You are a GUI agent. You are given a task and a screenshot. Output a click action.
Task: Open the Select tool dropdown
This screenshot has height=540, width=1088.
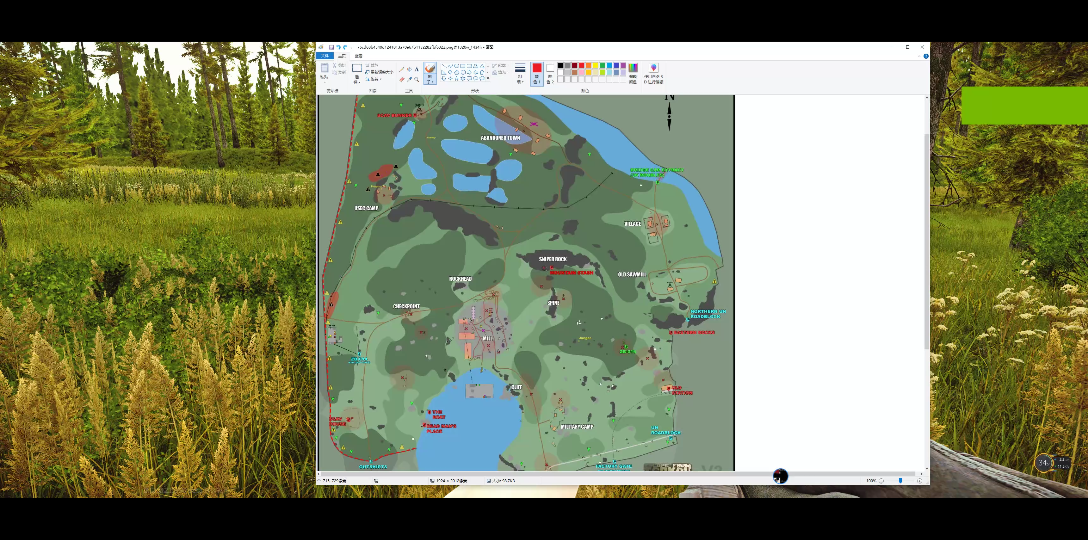(357, 80)
